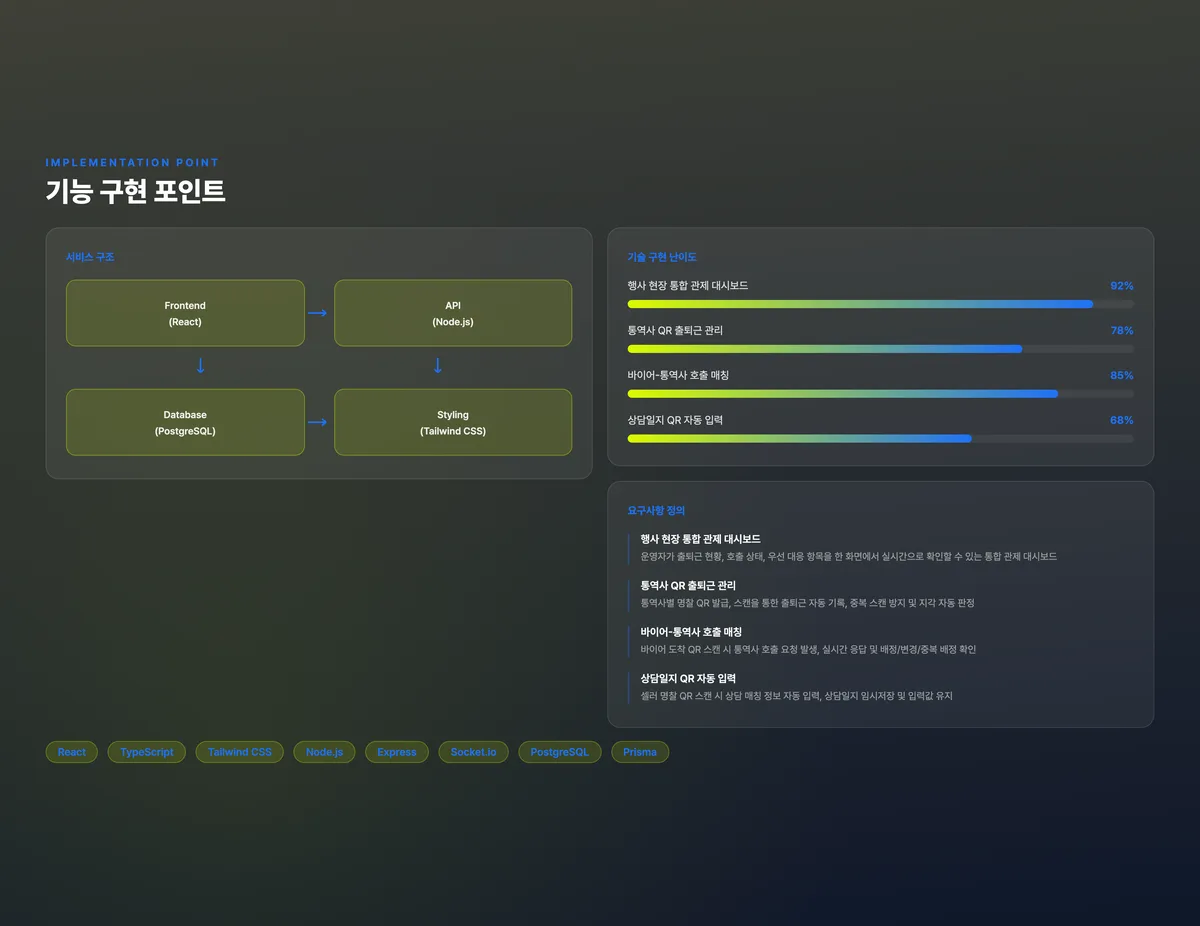Click the 85% progress bar for 바이어-통역사 호출 매칭
This screenshot has height=926, width=1200.
[881, 394]
